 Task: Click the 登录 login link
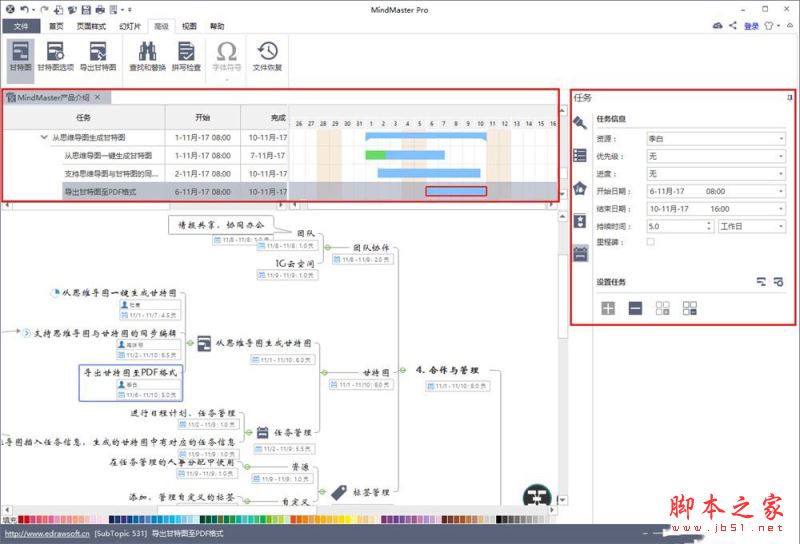pyautogui.click(x=751, y=26)
